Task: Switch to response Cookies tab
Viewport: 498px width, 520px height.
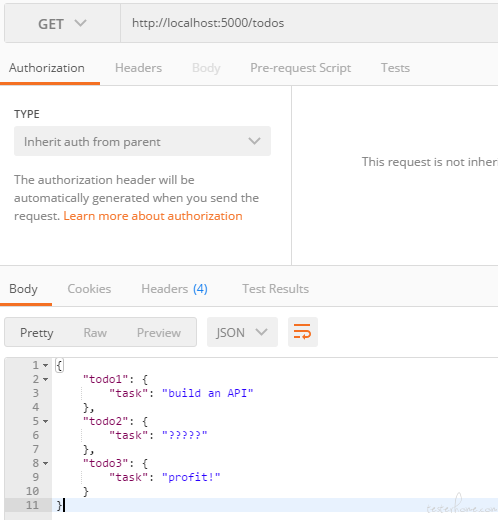Action: point(89,289)
